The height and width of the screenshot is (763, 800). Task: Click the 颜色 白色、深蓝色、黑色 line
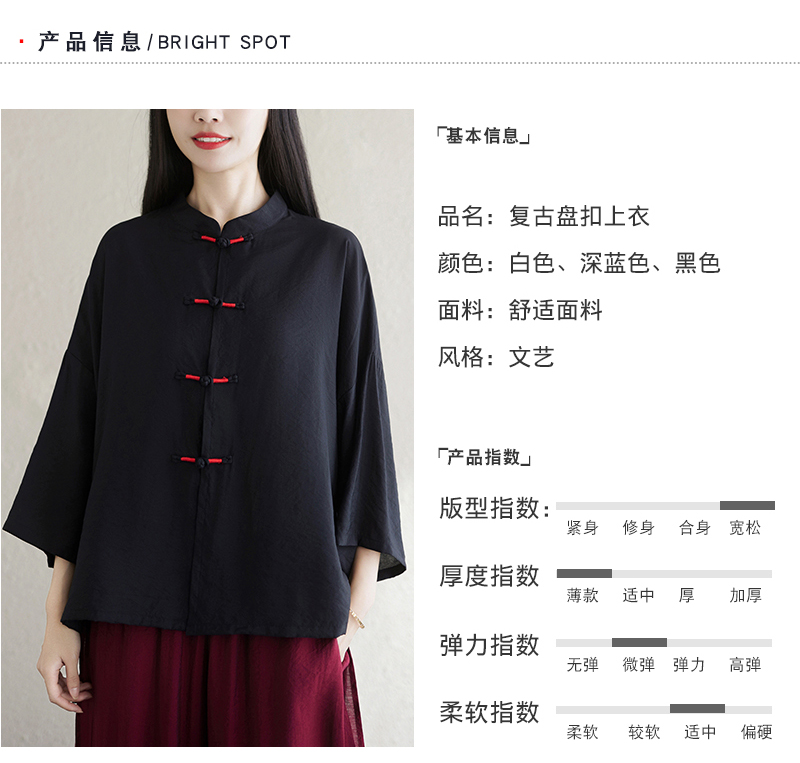point(579,263)
